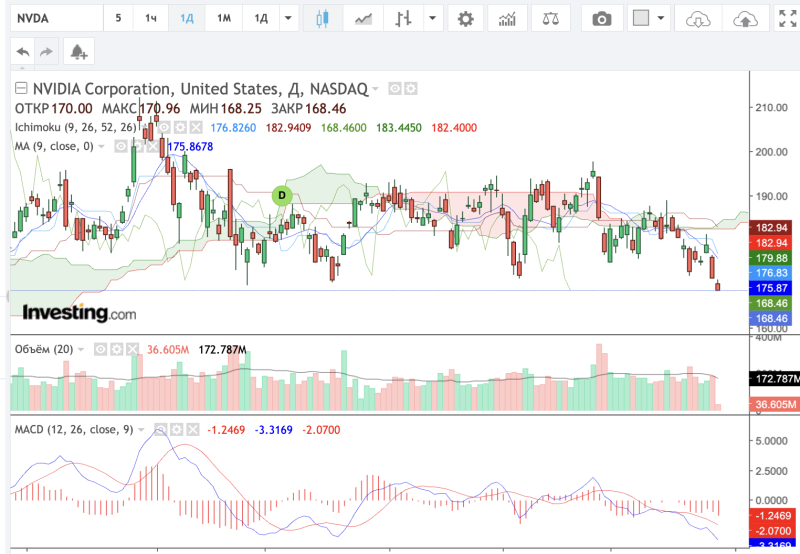Toggle MACD indicator visibility eye
This screenshot has height=554, width=800.
pyautogui.click(x=161, y=429)
